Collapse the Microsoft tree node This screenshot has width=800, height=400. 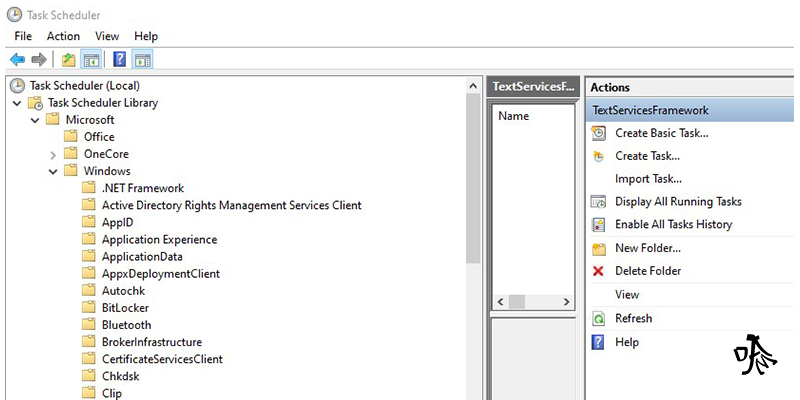coord(35,121)
